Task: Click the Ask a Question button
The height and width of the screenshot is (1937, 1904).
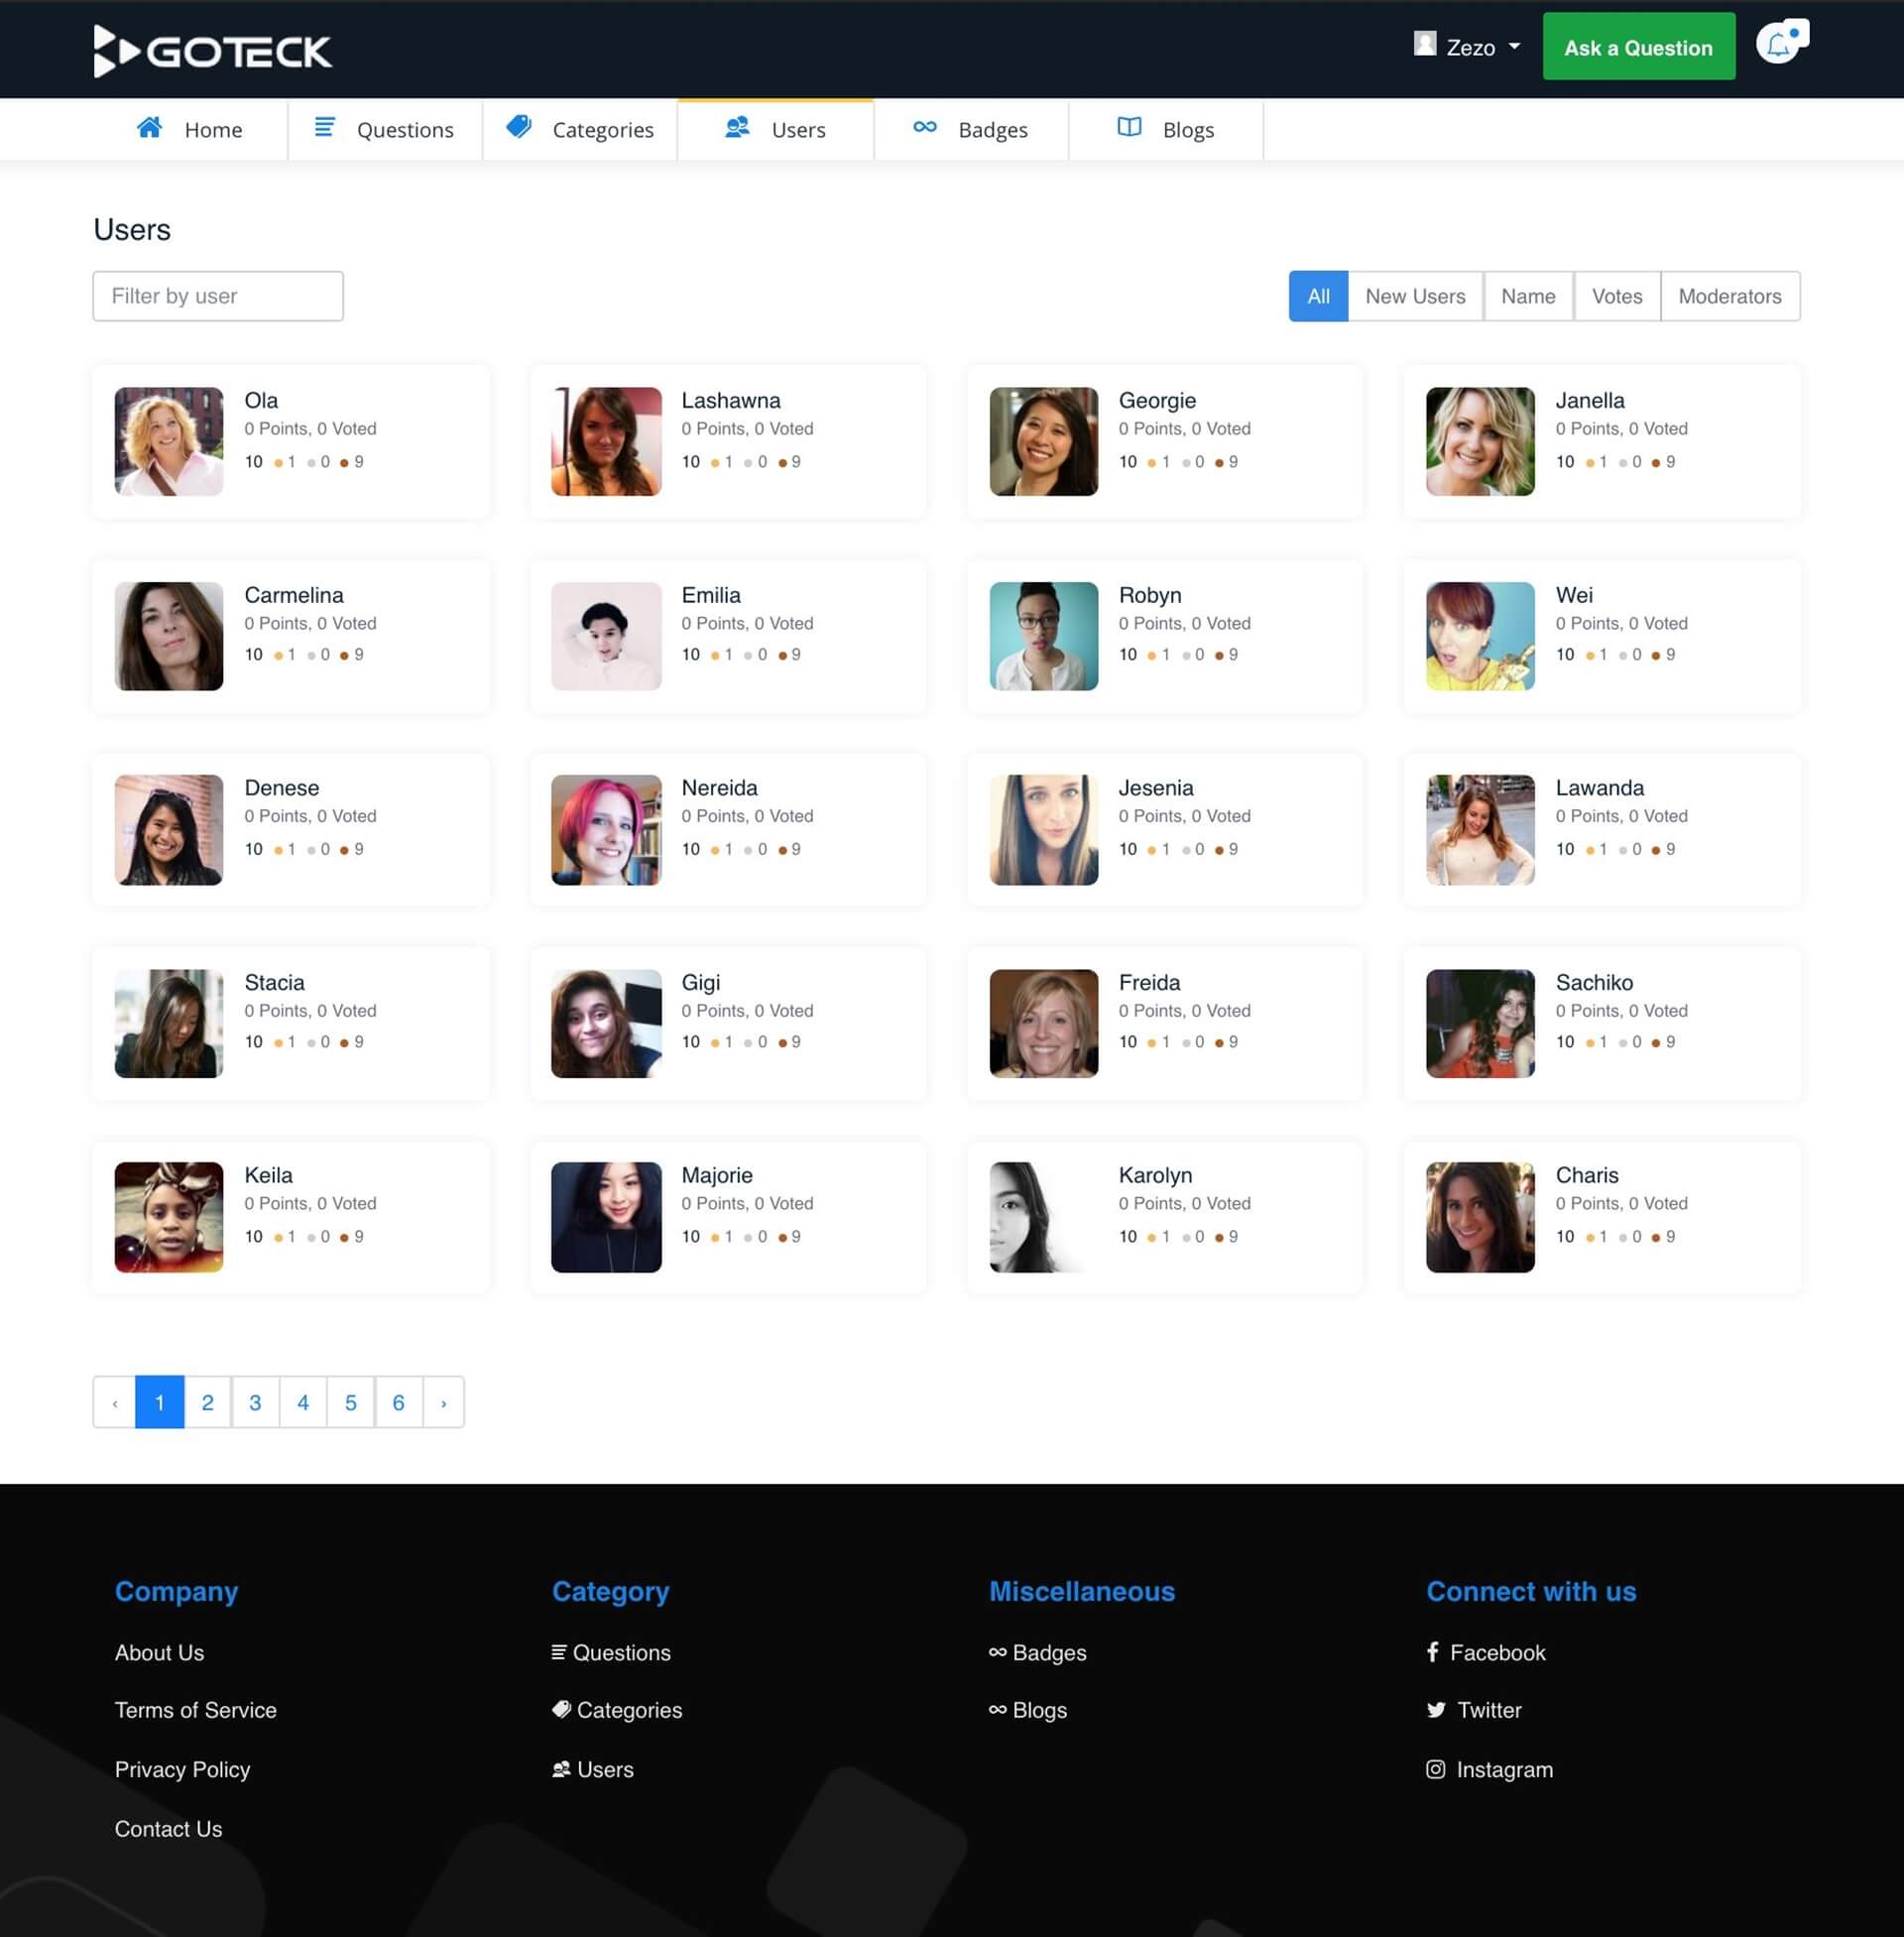Action: 1638,47
